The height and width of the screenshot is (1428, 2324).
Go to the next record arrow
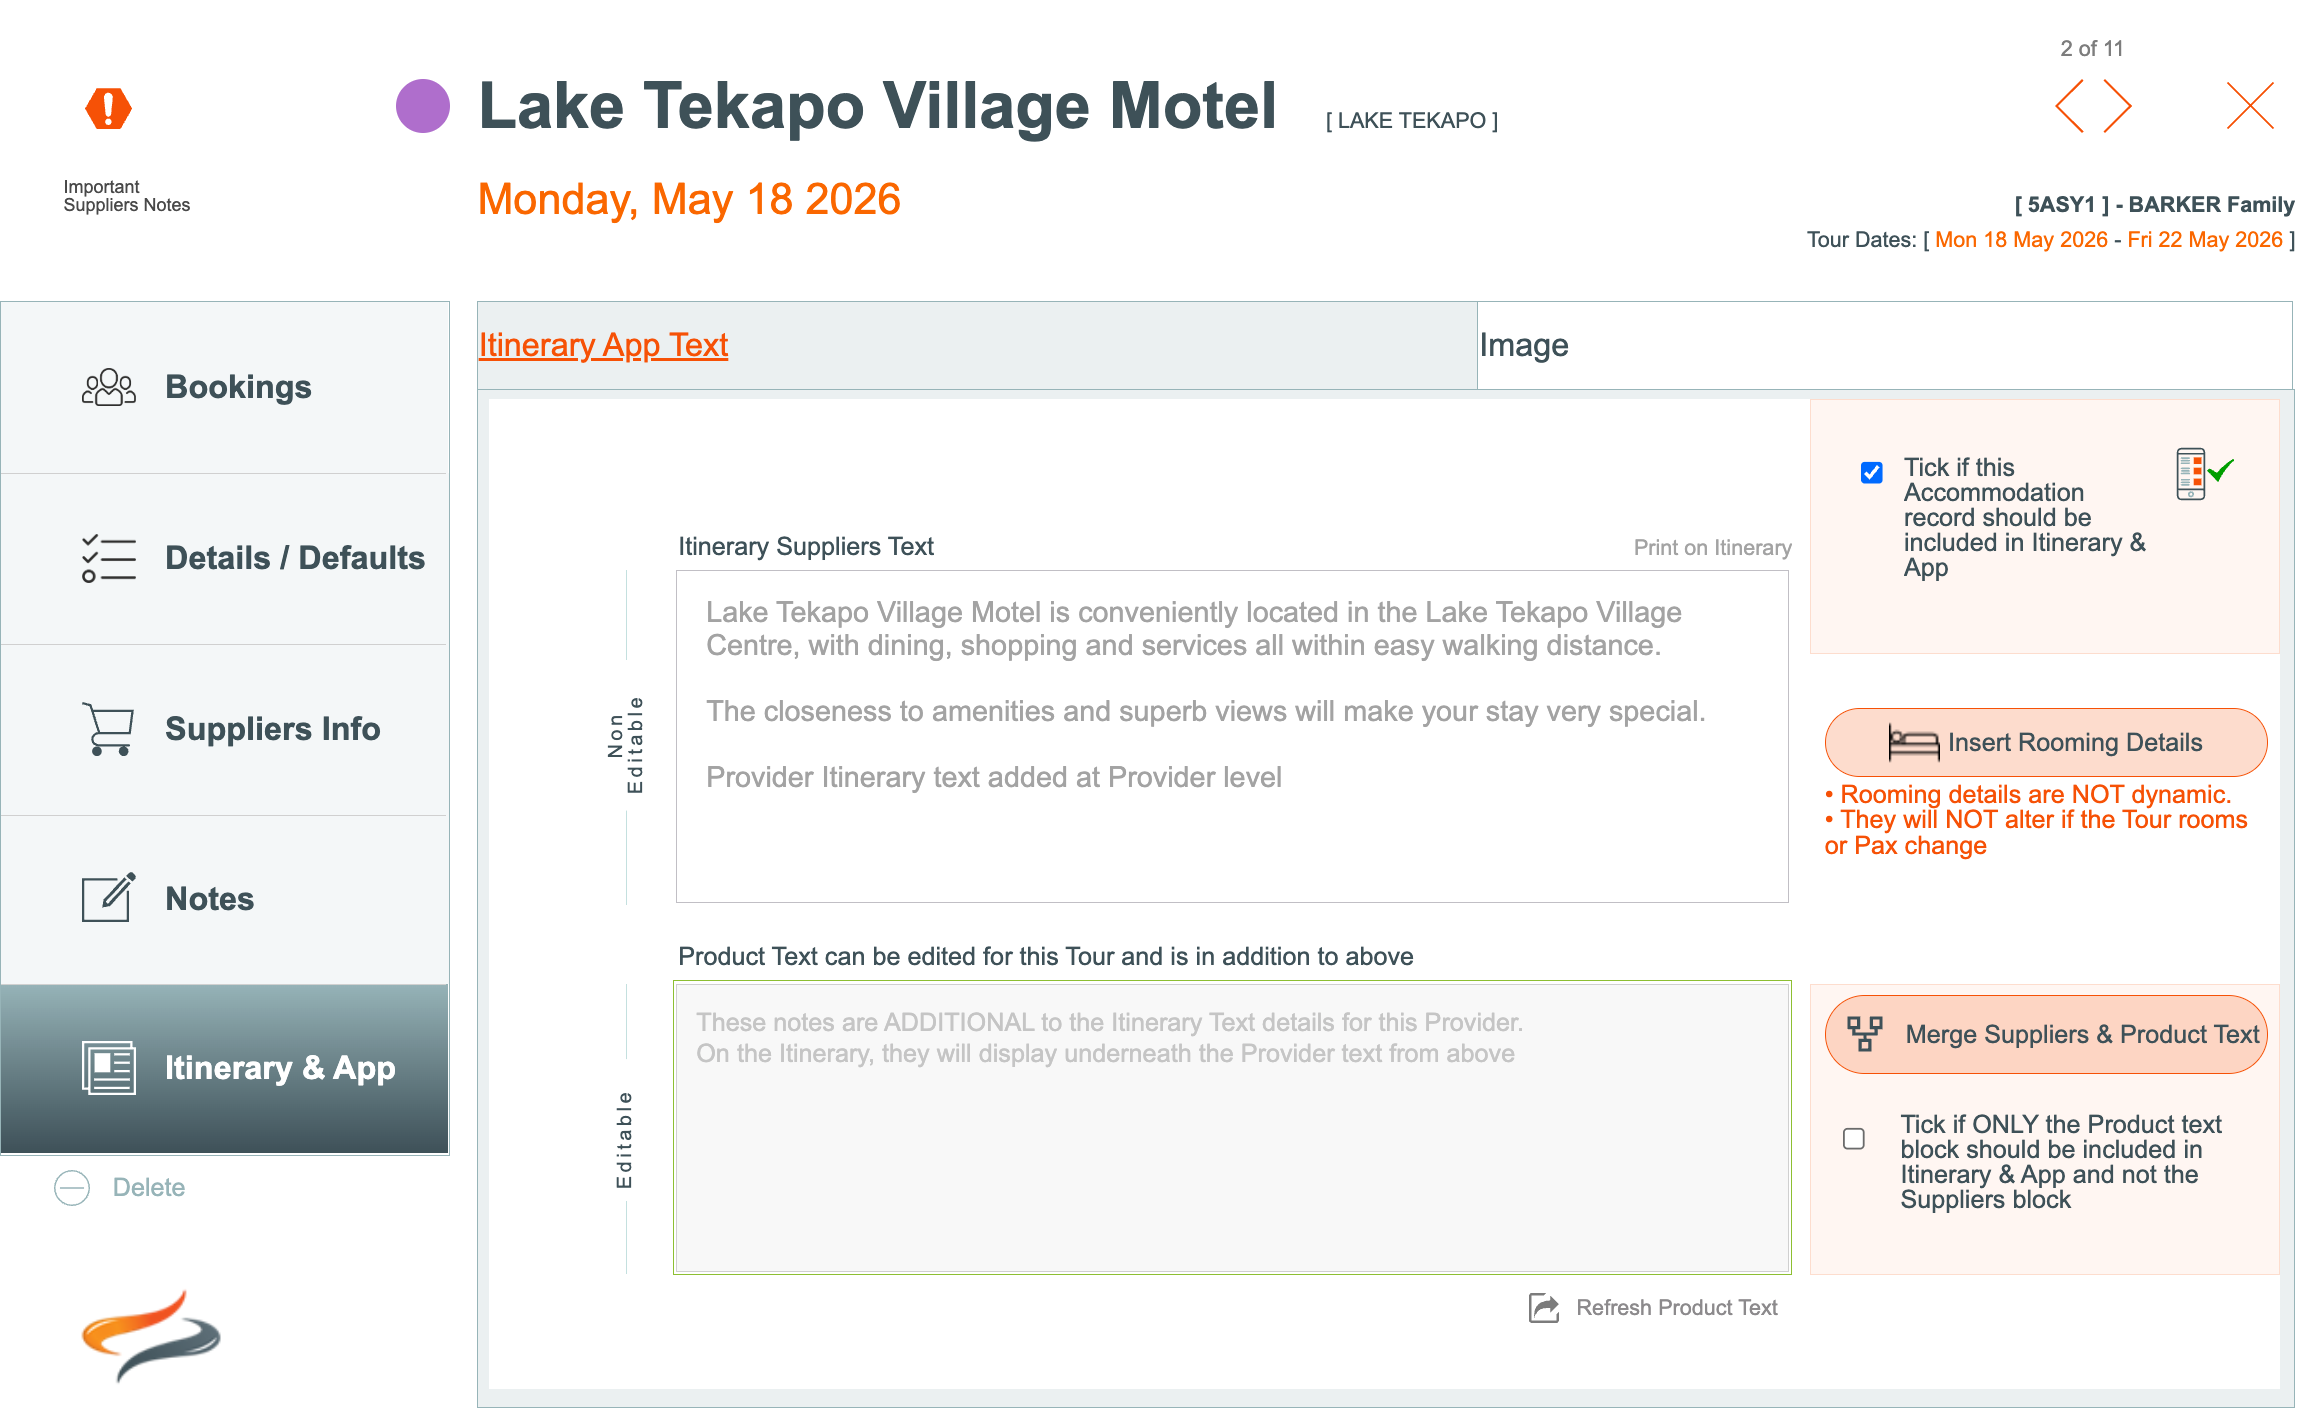point(2116,106)
